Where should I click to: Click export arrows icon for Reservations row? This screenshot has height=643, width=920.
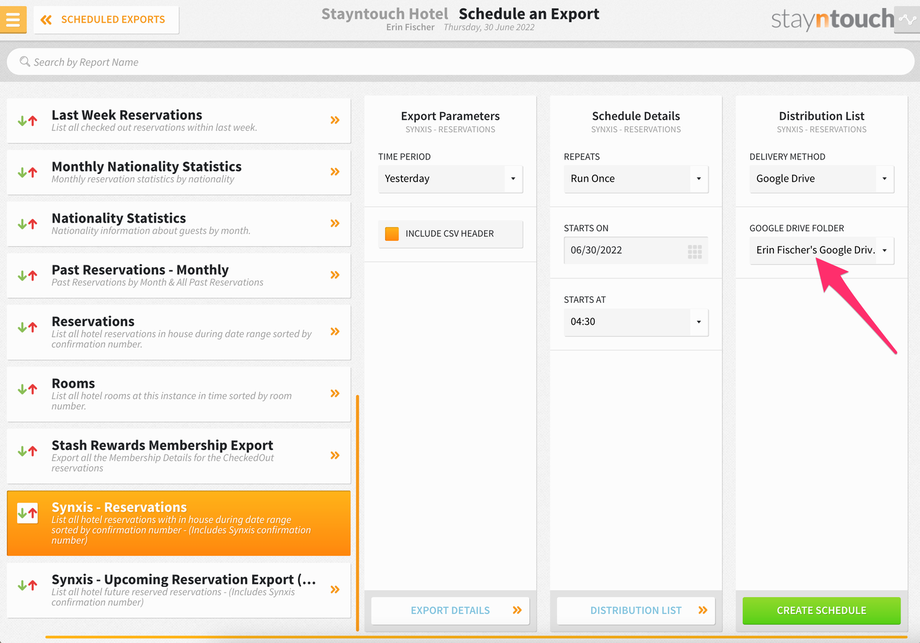28,327
